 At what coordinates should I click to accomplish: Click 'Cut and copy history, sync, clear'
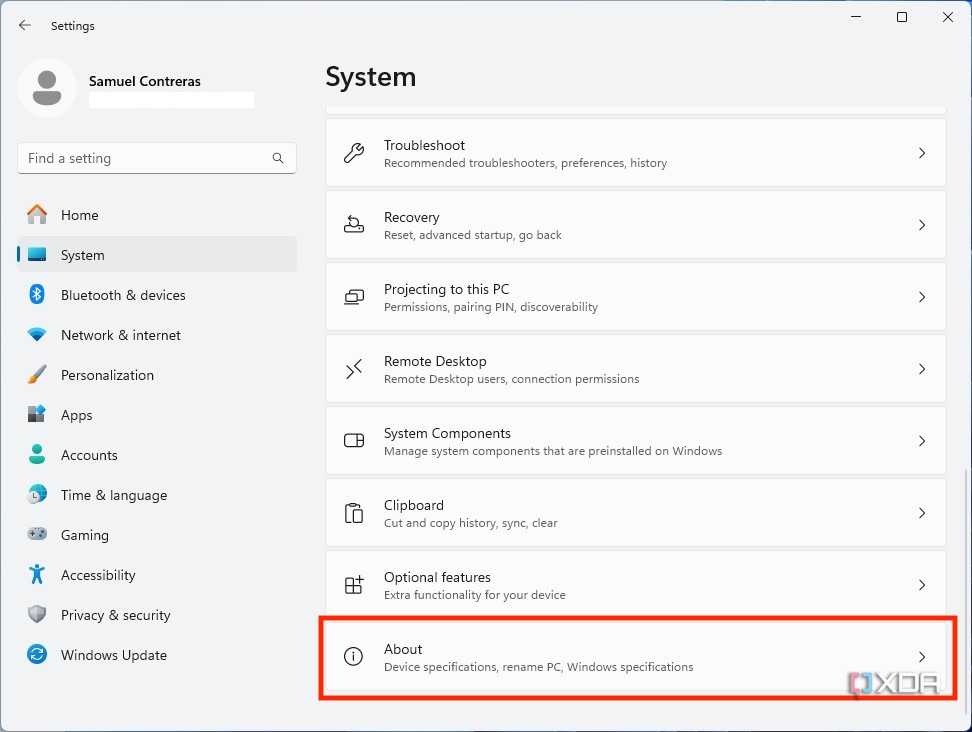pos(471,523)
